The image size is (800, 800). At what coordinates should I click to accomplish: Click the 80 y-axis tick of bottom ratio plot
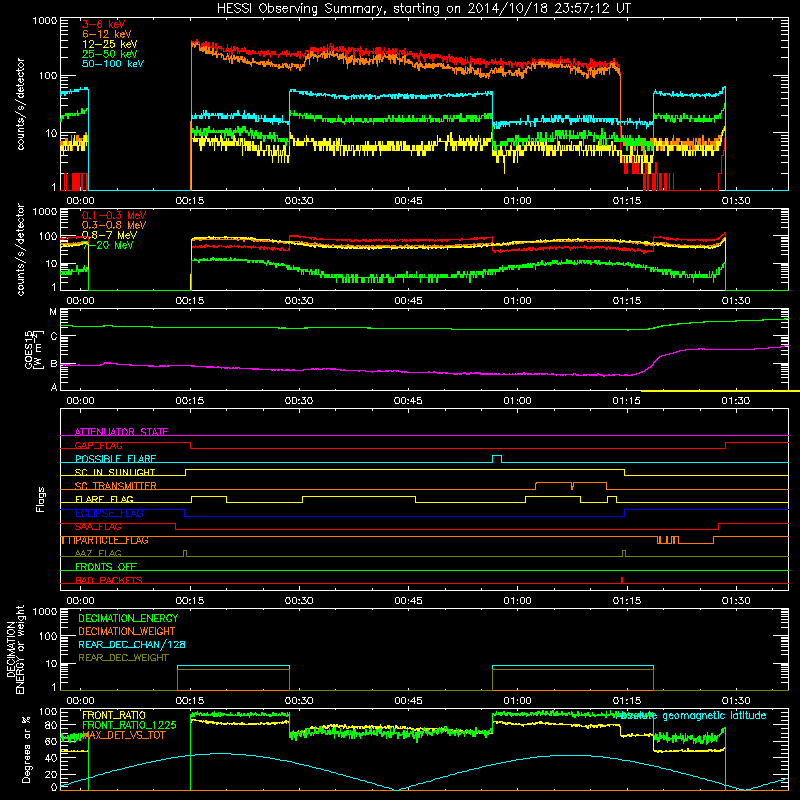(51, 725)
